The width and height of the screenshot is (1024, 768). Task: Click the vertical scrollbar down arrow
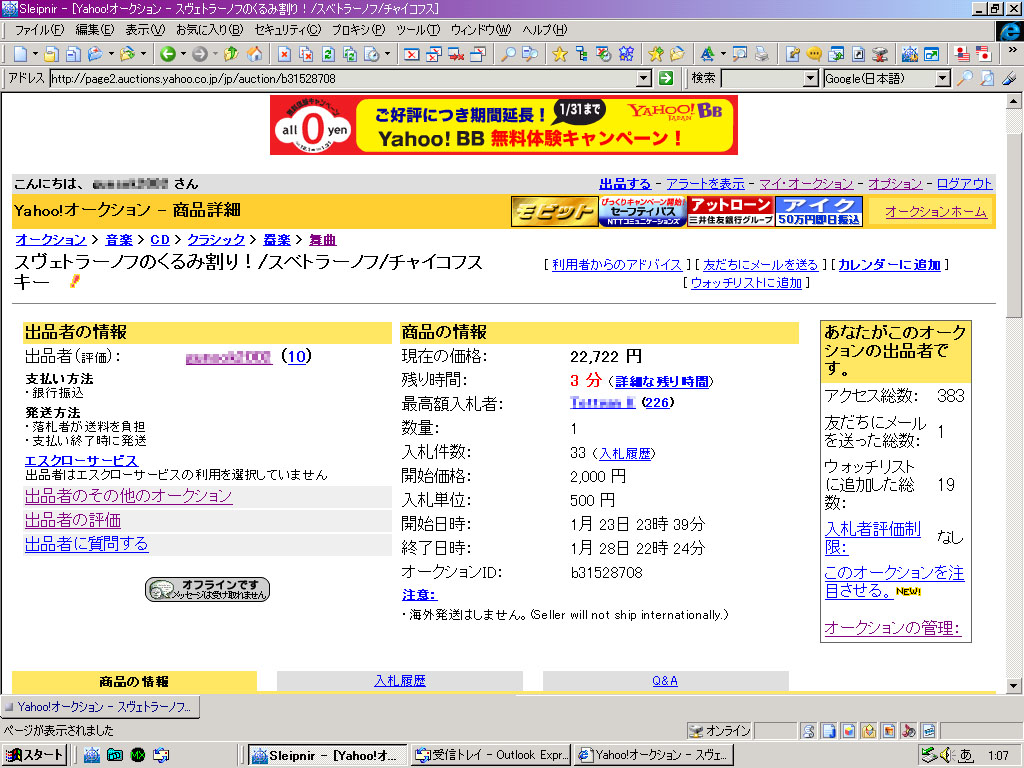pyautogui.click(x=1014, y=686)
